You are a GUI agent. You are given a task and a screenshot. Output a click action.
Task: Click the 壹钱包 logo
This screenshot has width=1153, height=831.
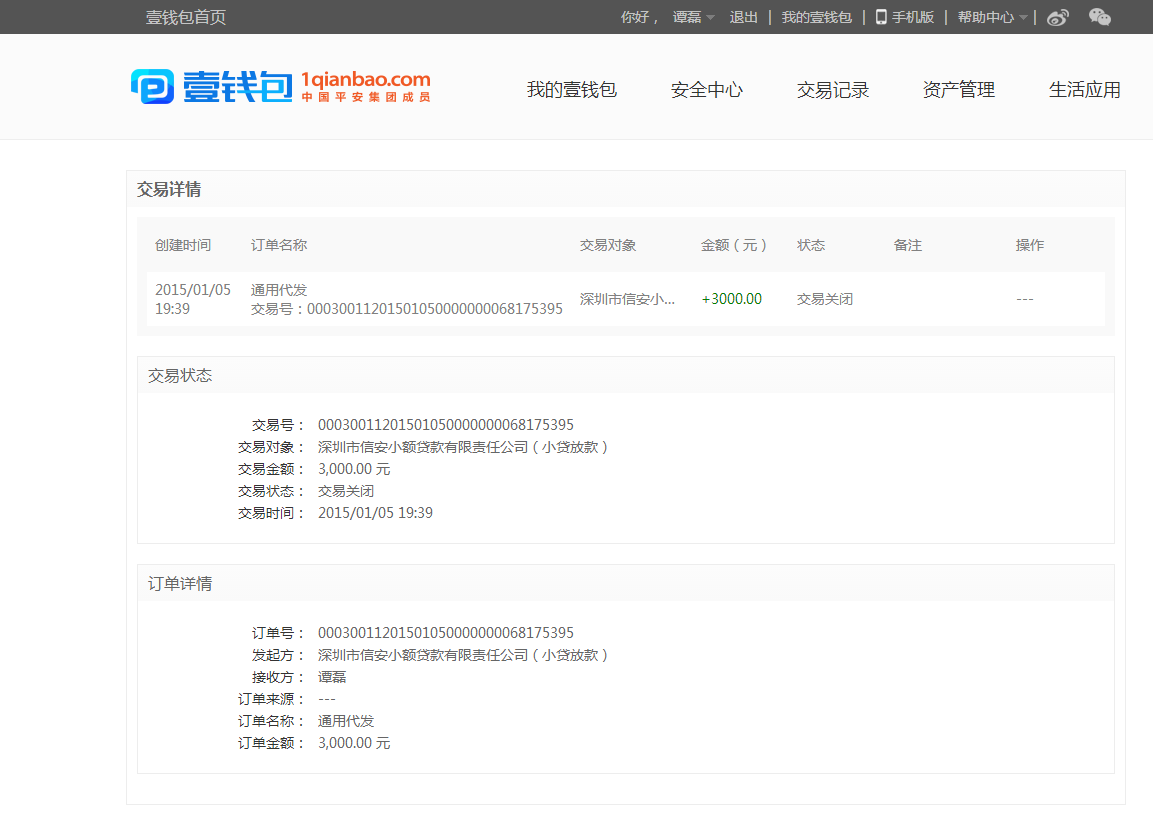click(212, 87)
